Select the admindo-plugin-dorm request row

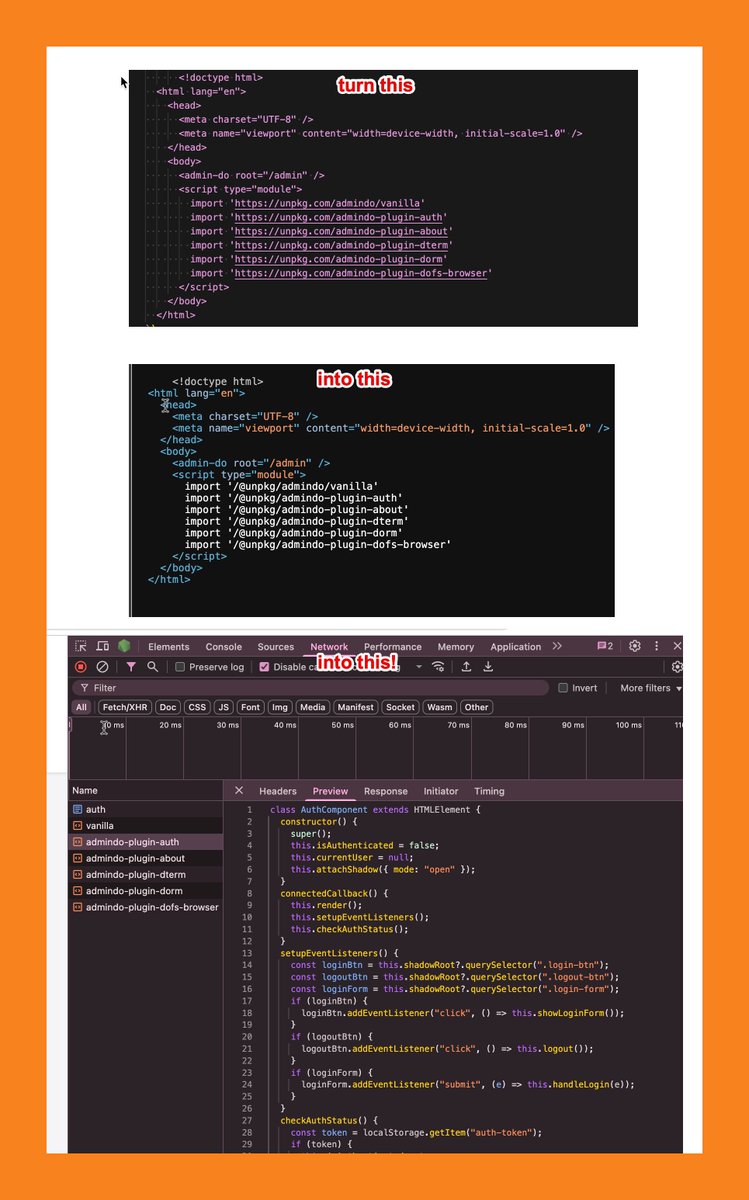click(146, 891)
